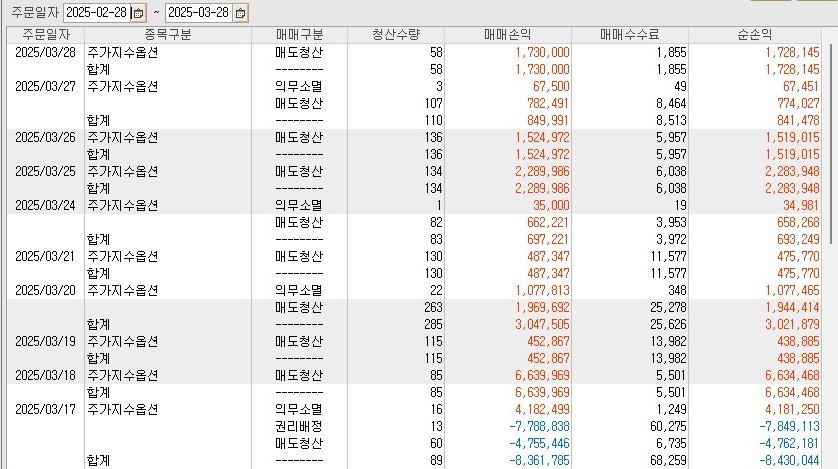Click profit value 35,000
This screenshot has height=469, width=838.
pos(551,206)
